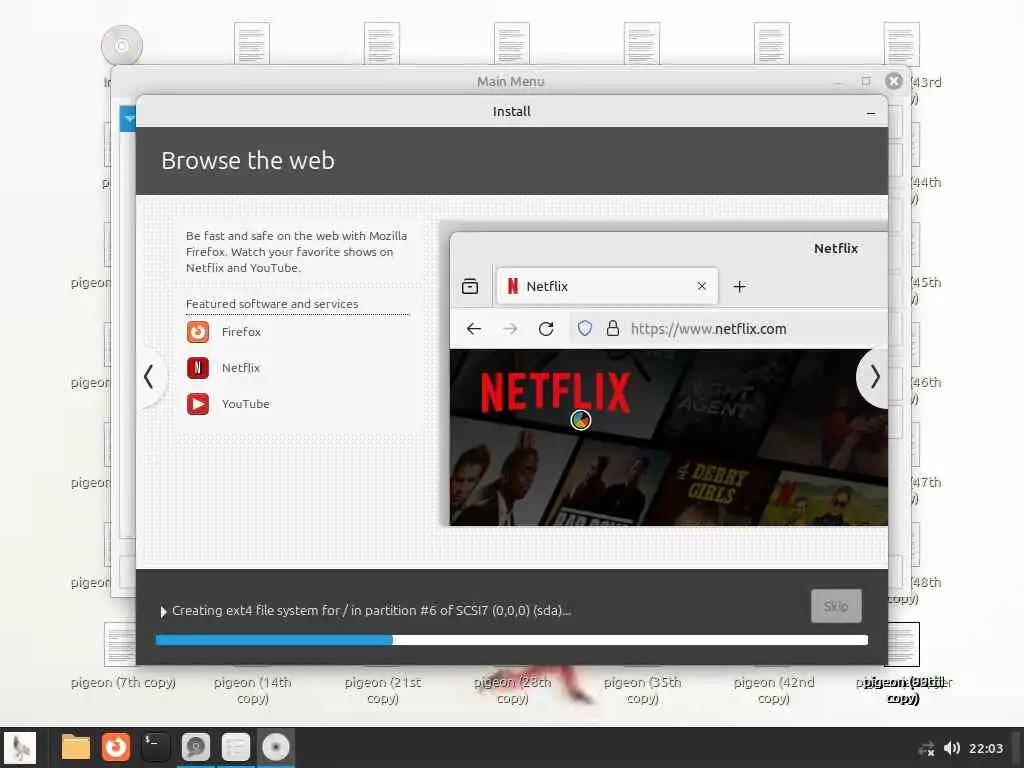Launch Firefox from the taskbar

point(116,747)
